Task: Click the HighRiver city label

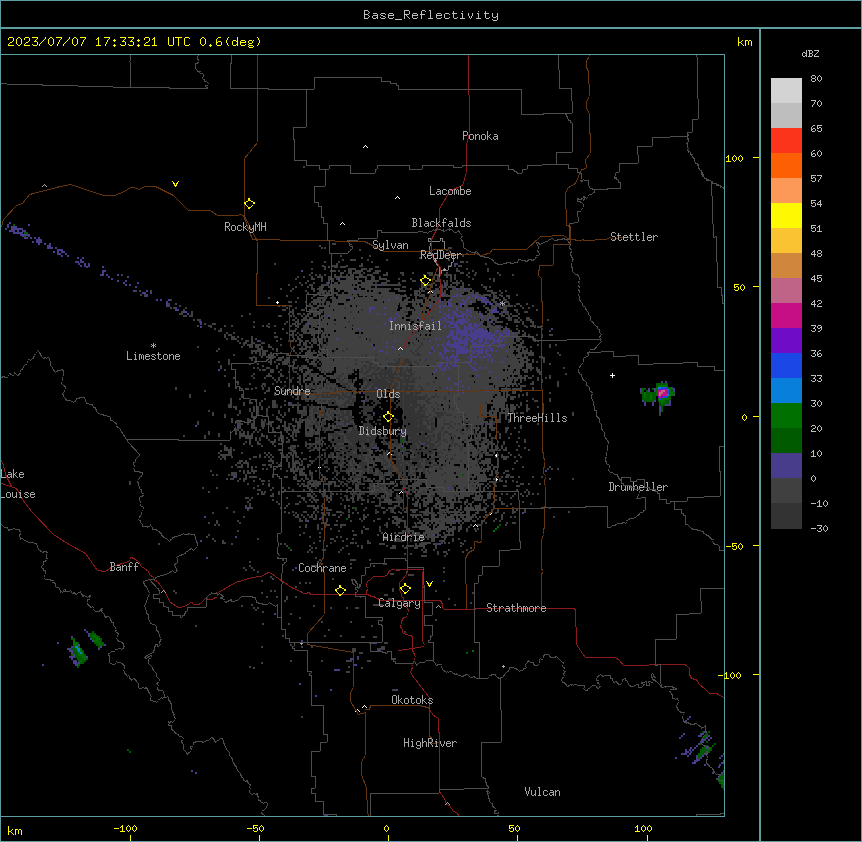Action: [430, 743]
